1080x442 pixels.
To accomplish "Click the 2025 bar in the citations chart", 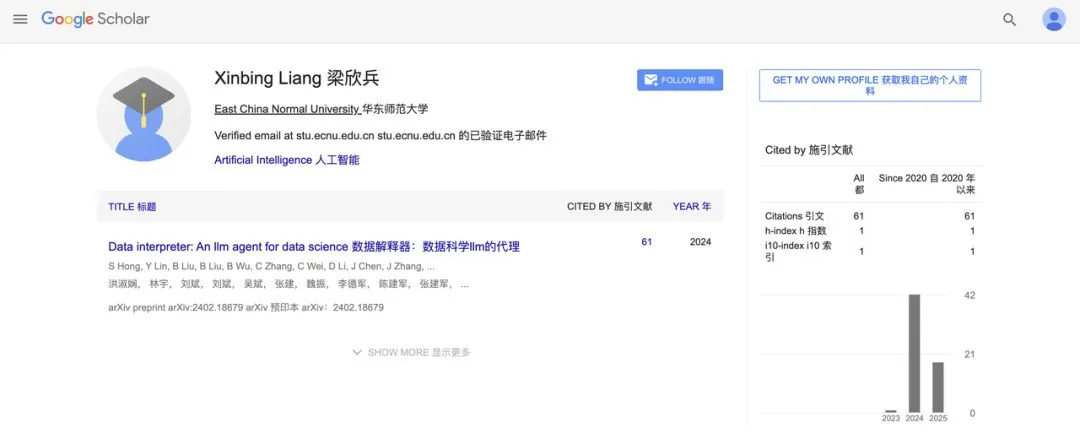I will coord(938,387).
